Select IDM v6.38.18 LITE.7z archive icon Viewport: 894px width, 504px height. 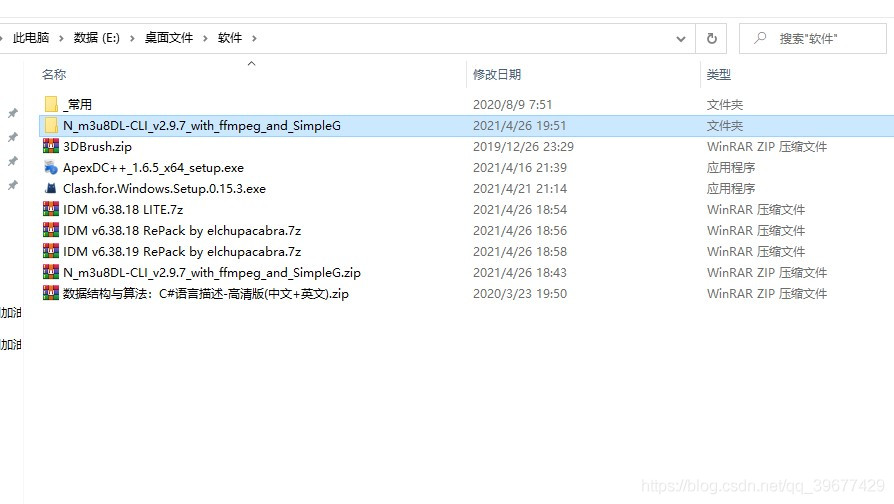click(x=51, y=209)
